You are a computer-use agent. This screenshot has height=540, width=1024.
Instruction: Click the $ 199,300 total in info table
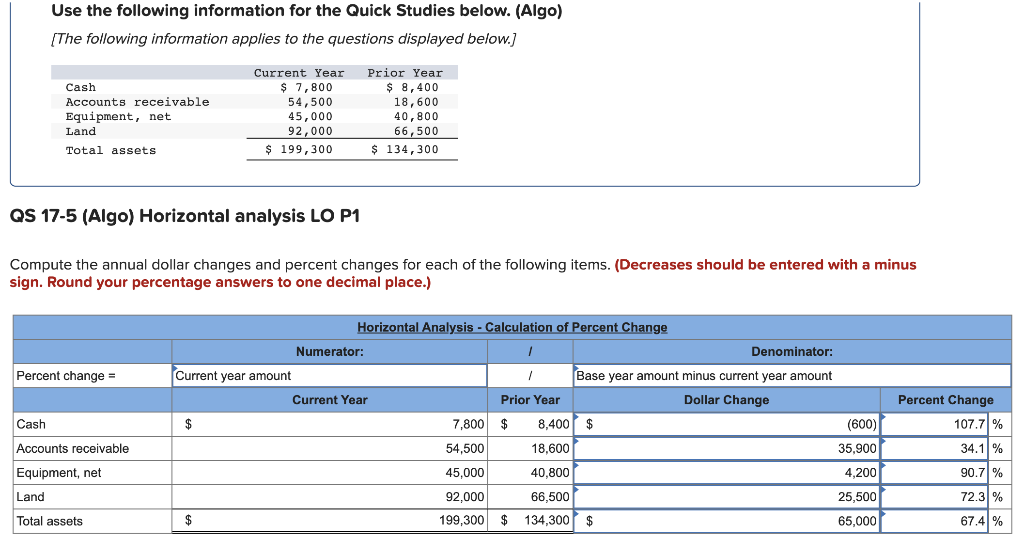tap(299, 150)
